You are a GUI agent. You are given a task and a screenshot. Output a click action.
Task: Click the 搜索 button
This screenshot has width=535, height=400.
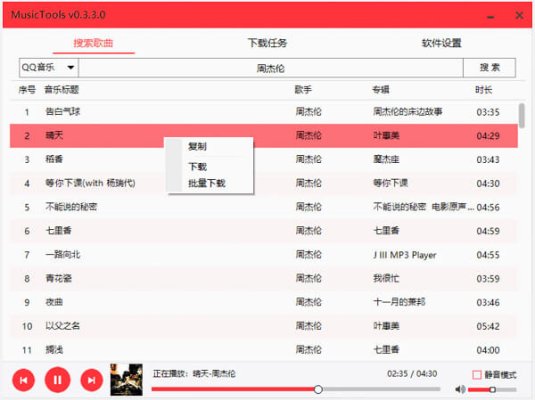489,68
